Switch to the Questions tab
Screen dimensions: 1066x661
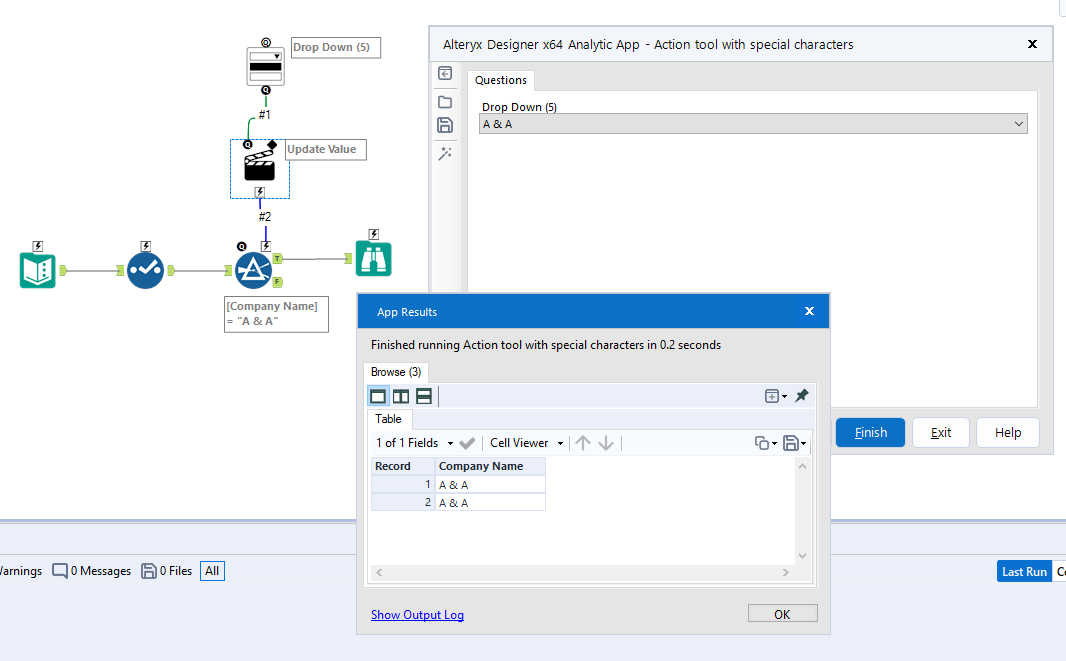click(x=500, y=80)
